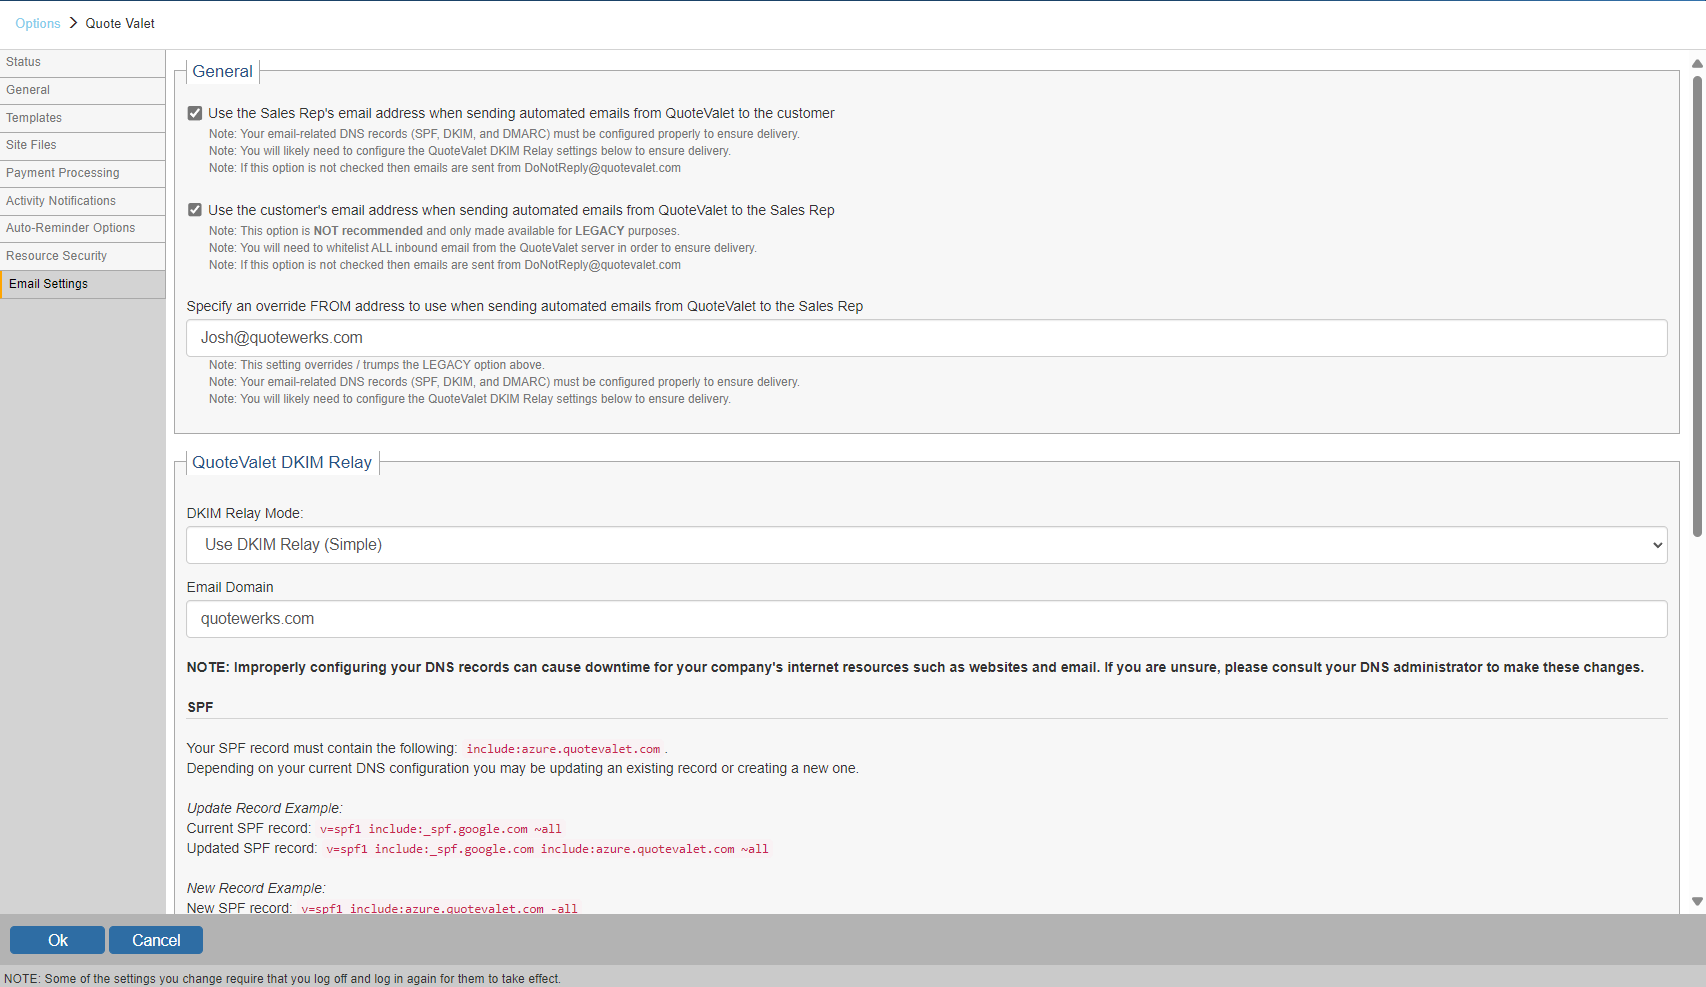The width and height of the screenshot is (1706, 987).
Task: Go to Resource Security settings
Action: tap(56, 256)
